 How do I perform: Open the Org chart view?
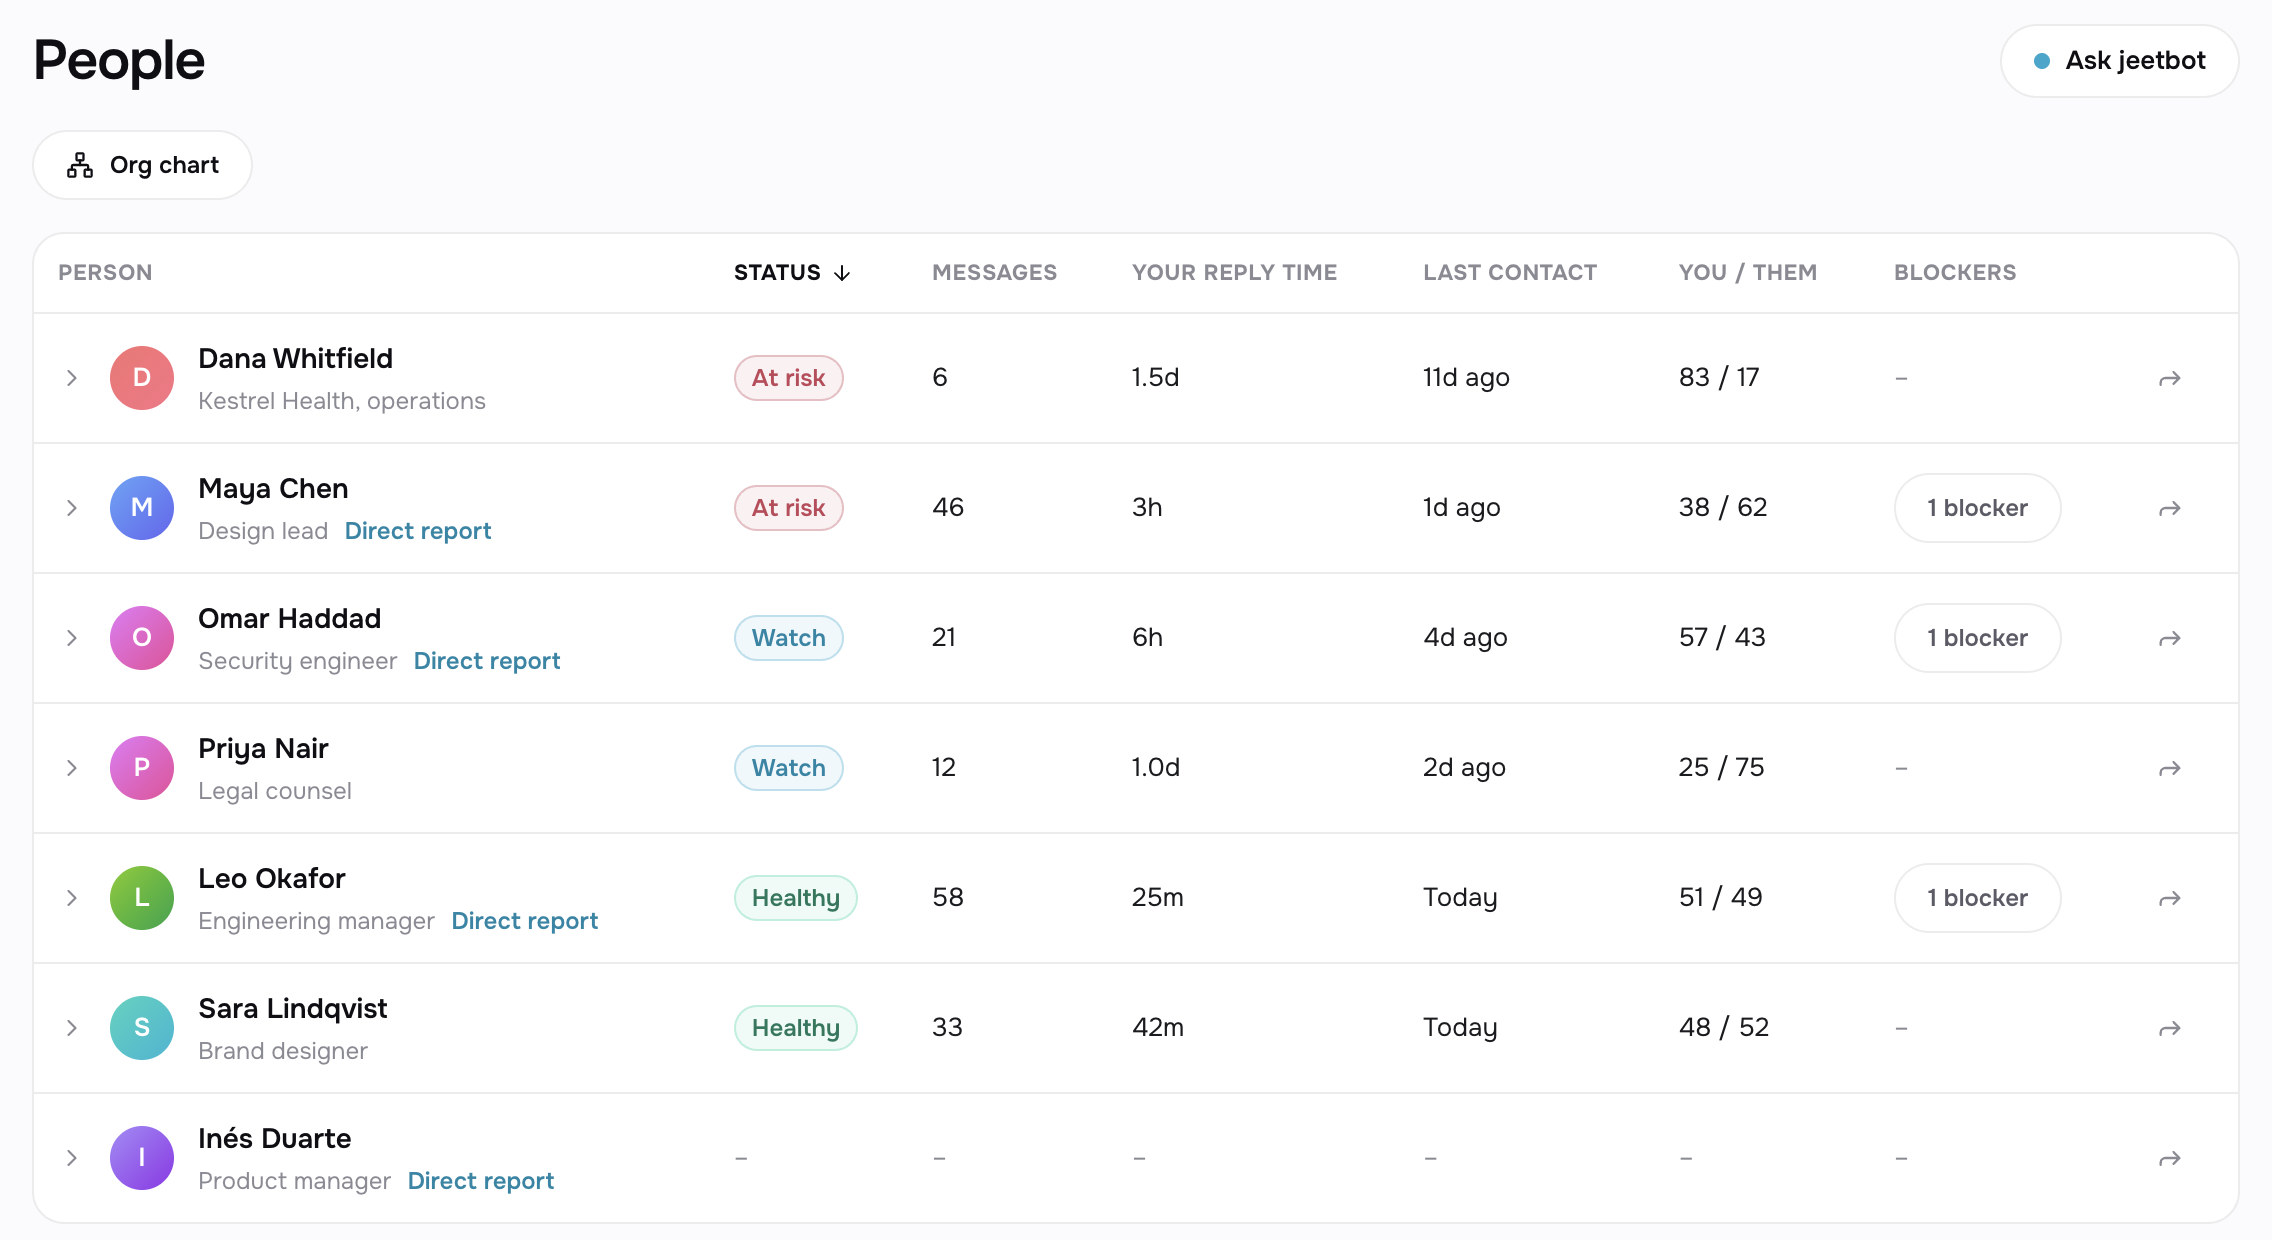pyautogui.click(x=142, y=165)
